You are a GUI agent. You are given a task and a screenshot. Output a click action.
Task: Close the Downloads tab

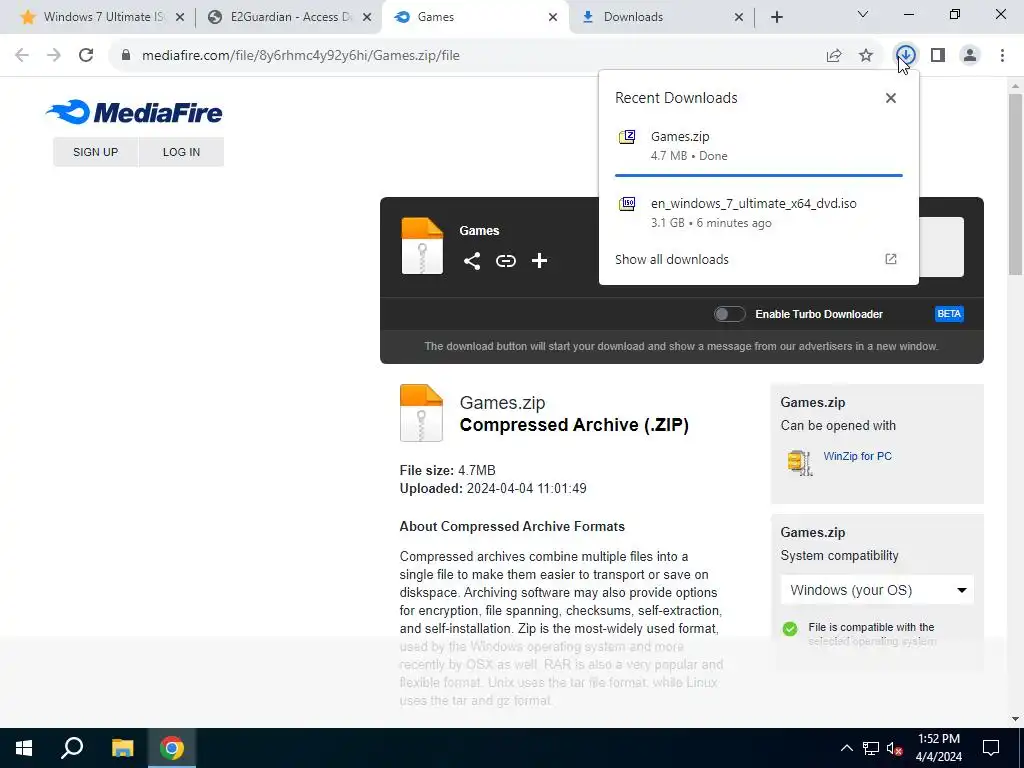coord(739,17)
